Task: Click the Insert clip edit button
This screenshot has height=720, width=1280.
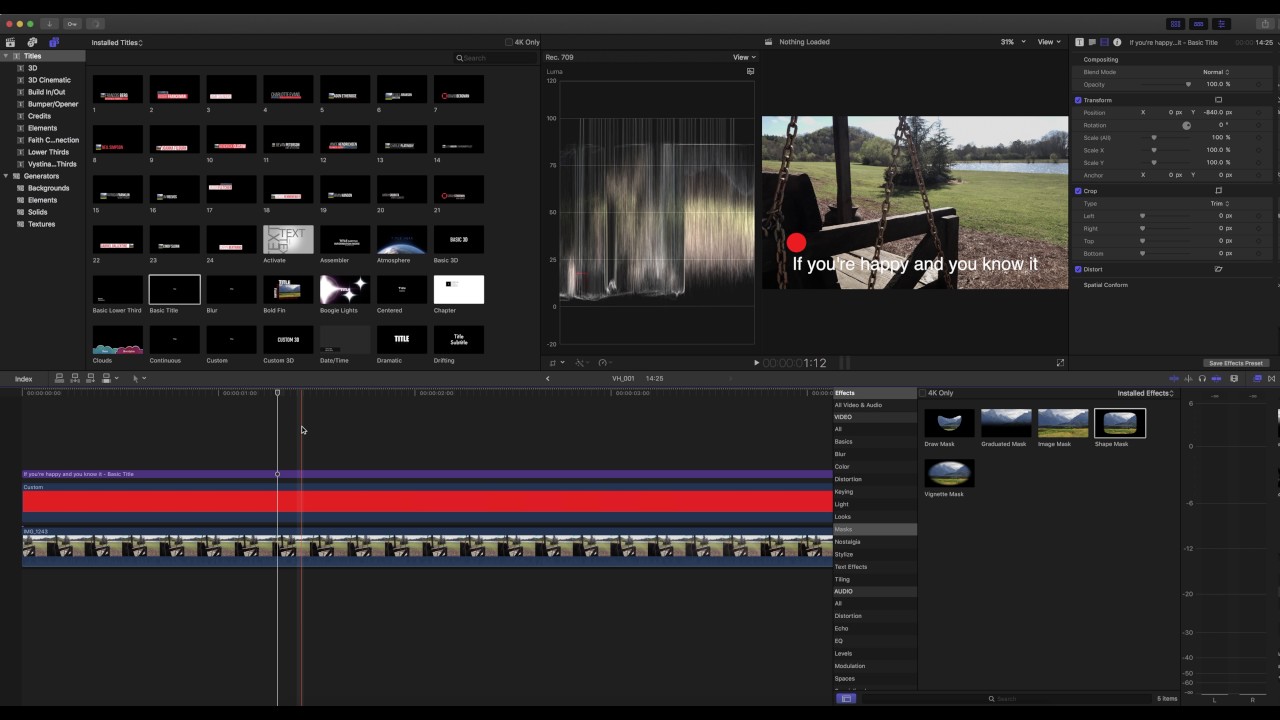Action: click(75, 378)
